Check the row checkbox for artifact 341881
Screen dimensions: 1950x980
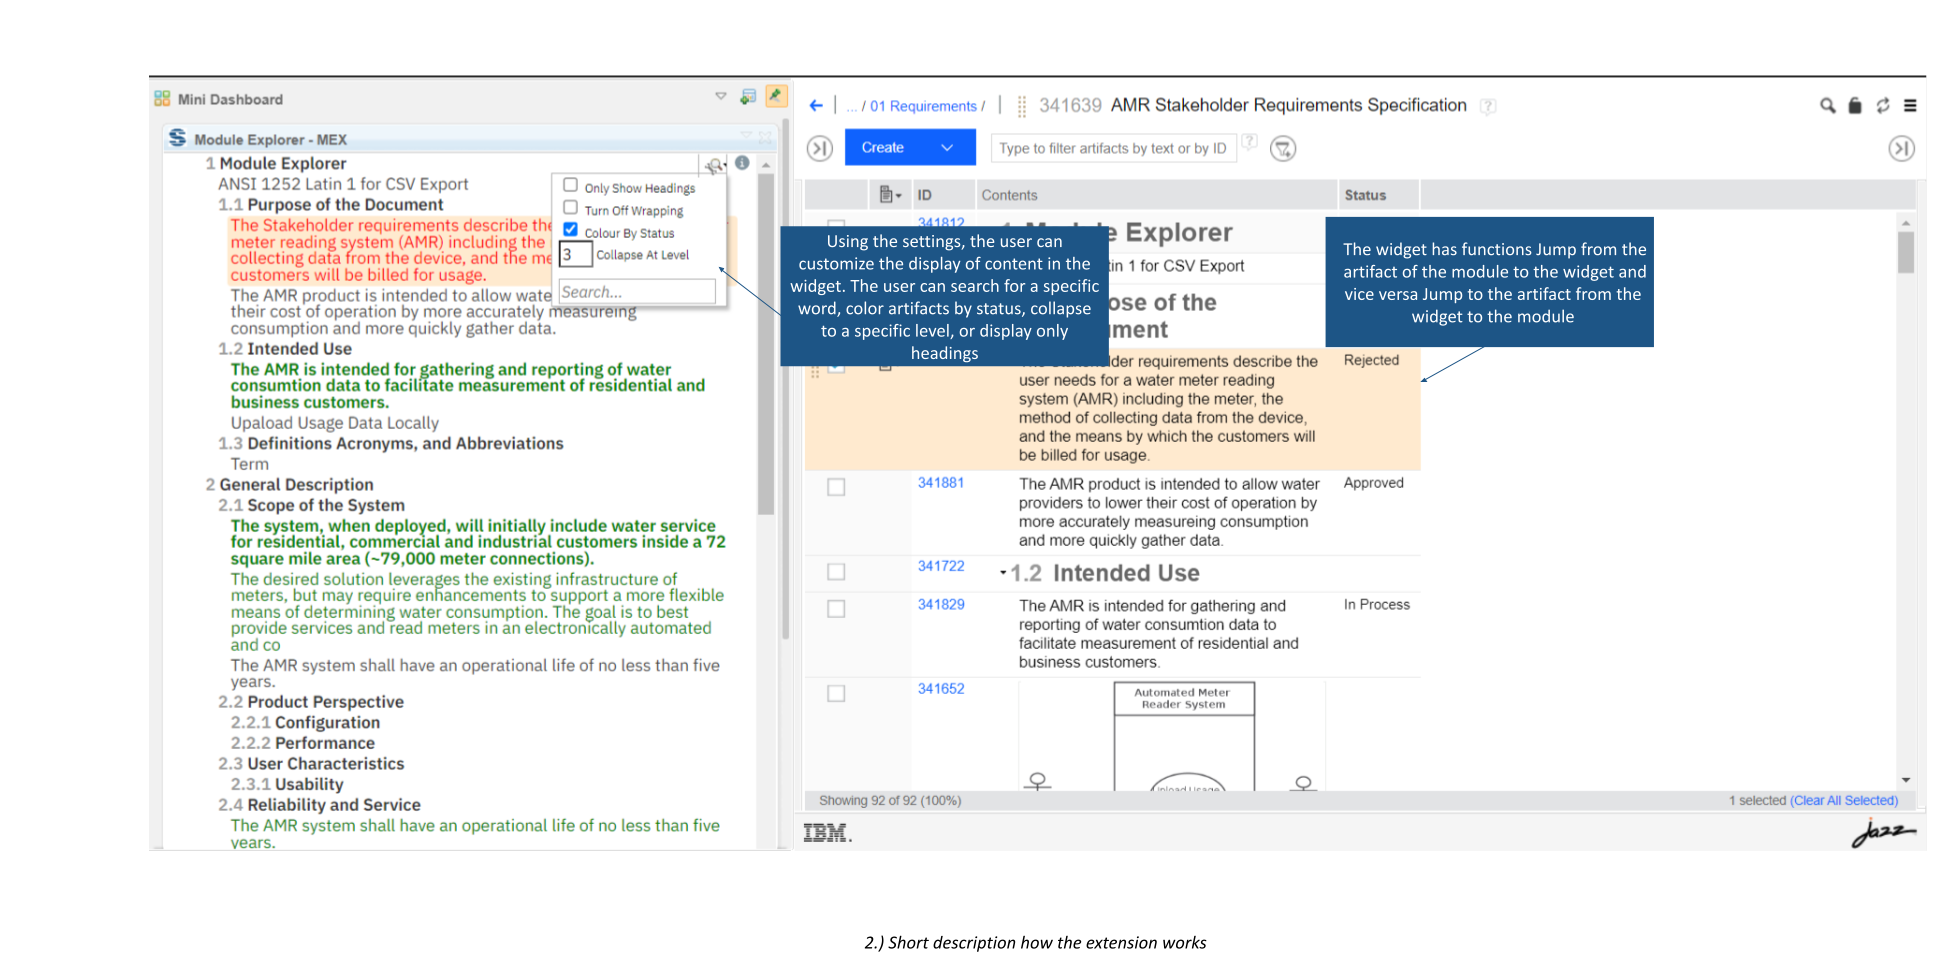click(x=836, y=487)
